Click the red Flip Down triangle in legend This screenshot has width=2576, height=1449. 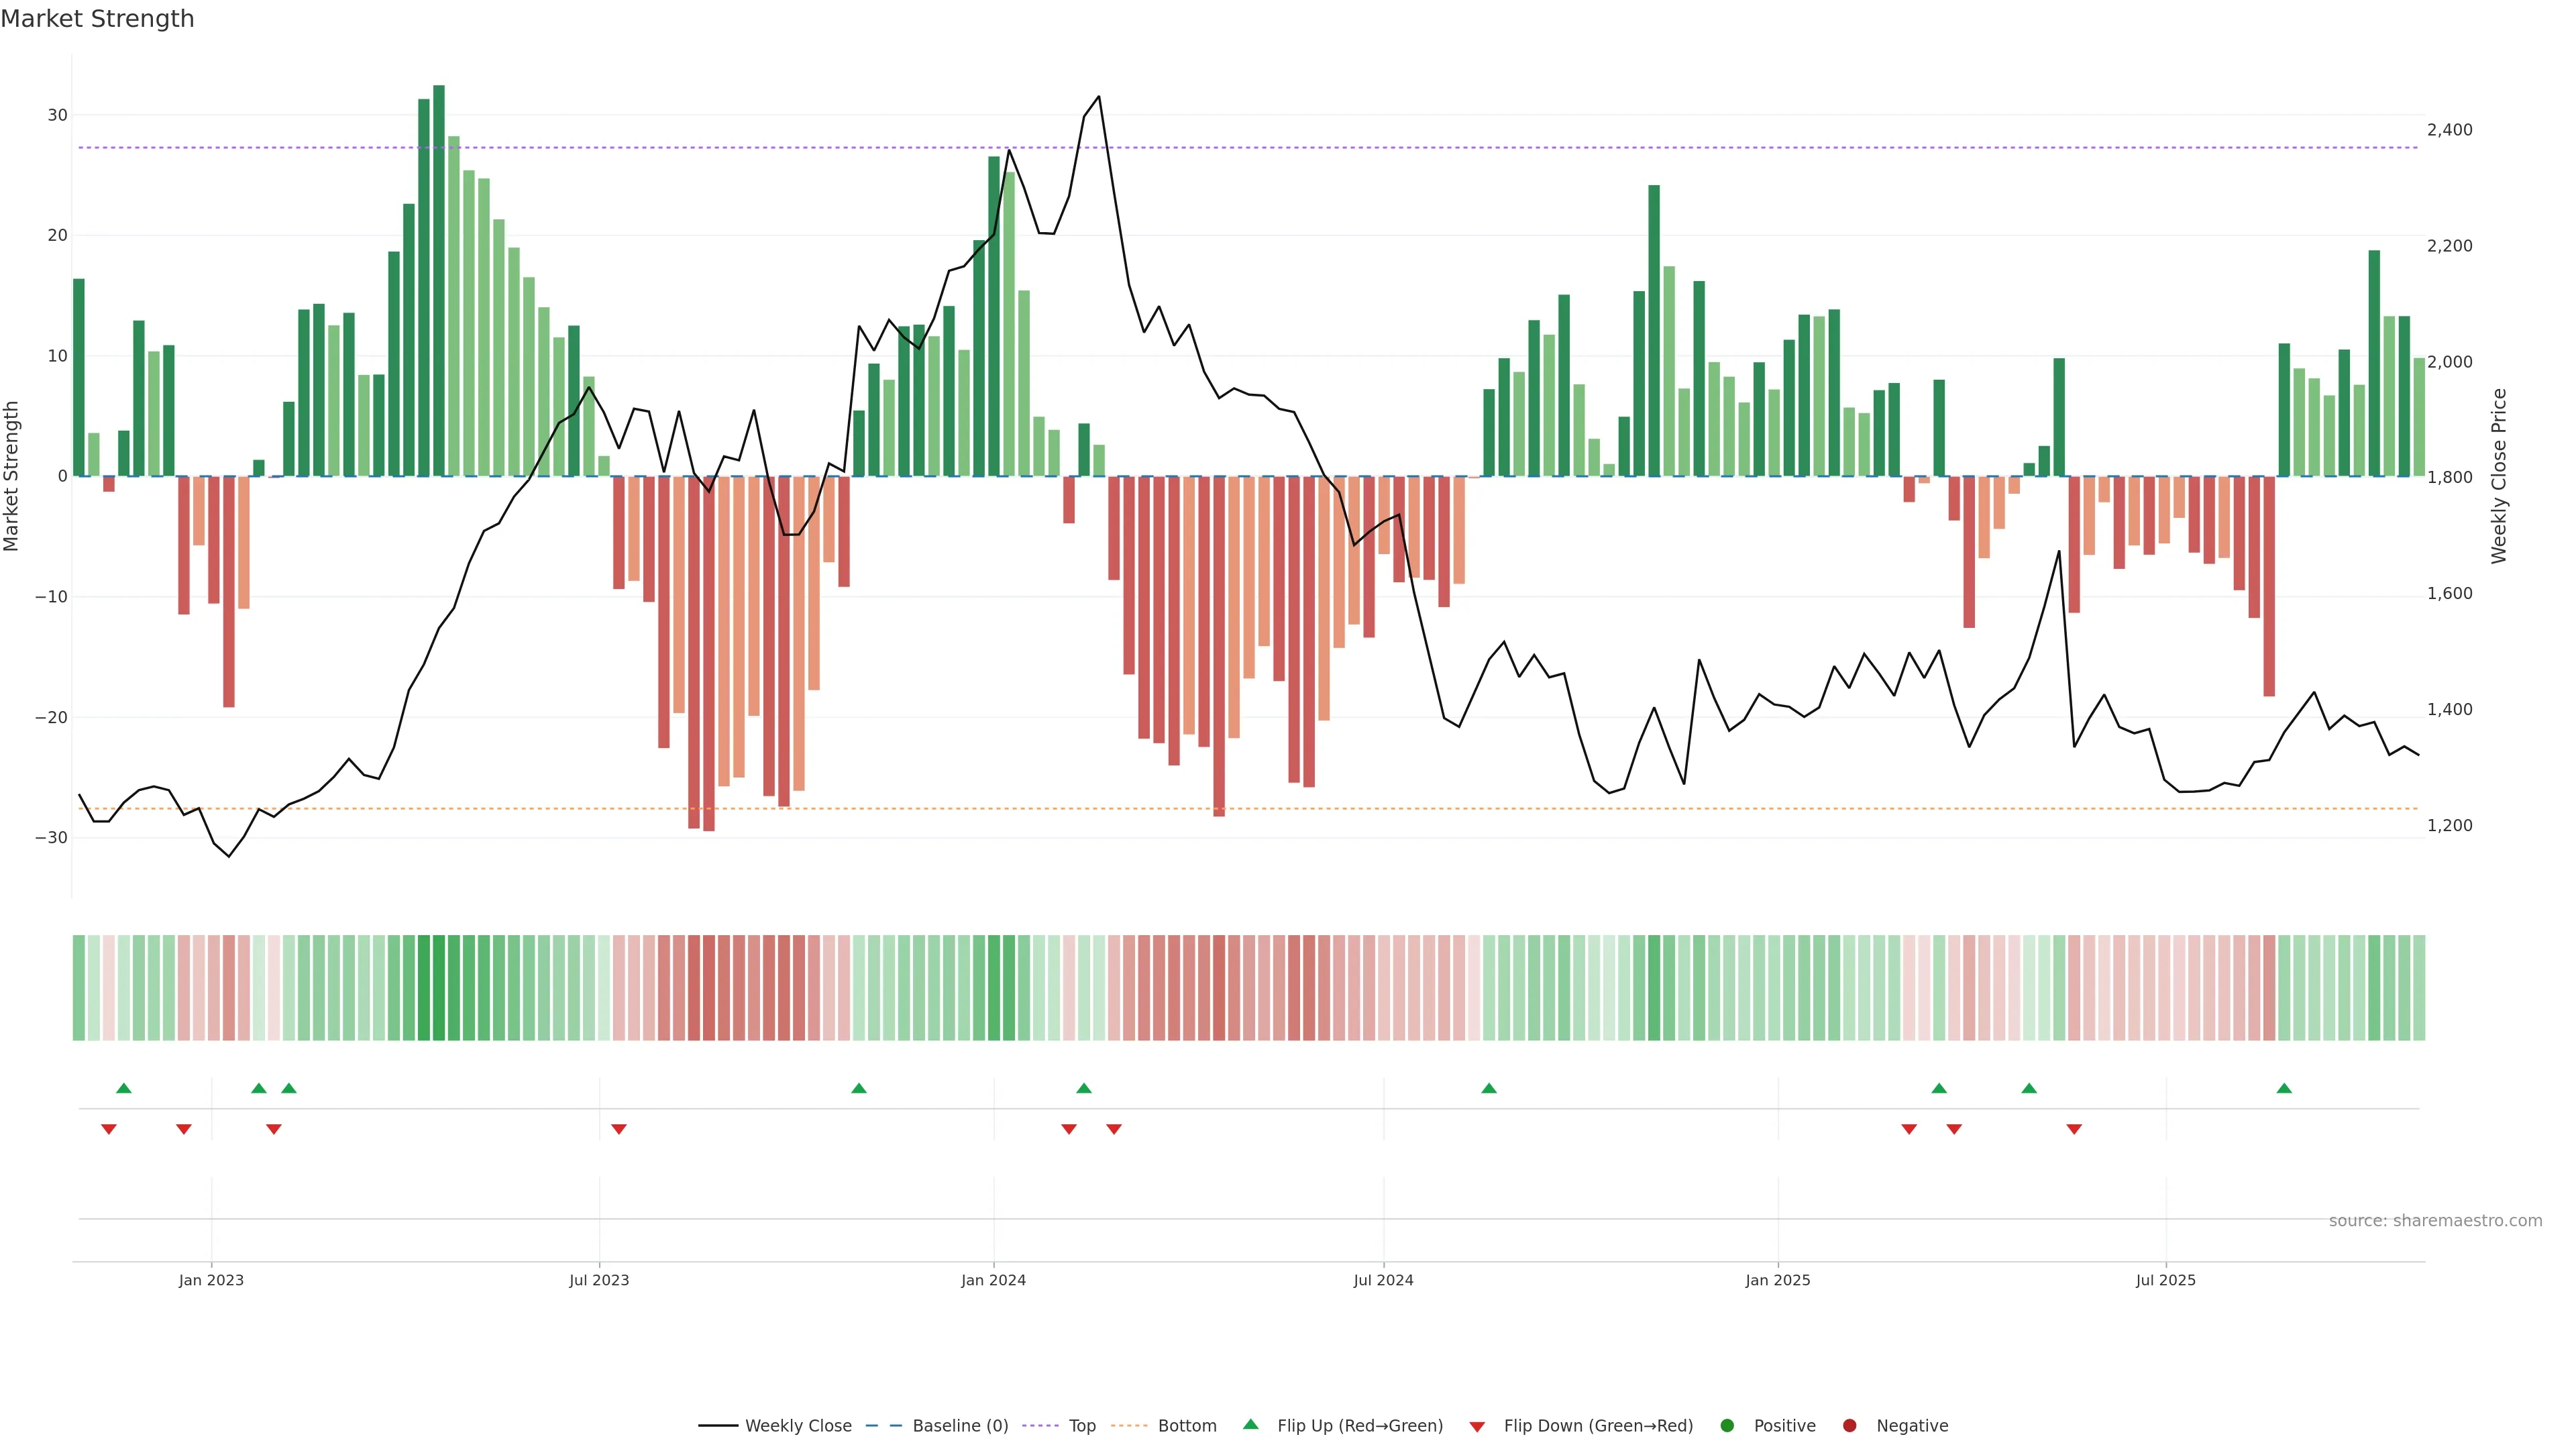pos(1477,1427)
